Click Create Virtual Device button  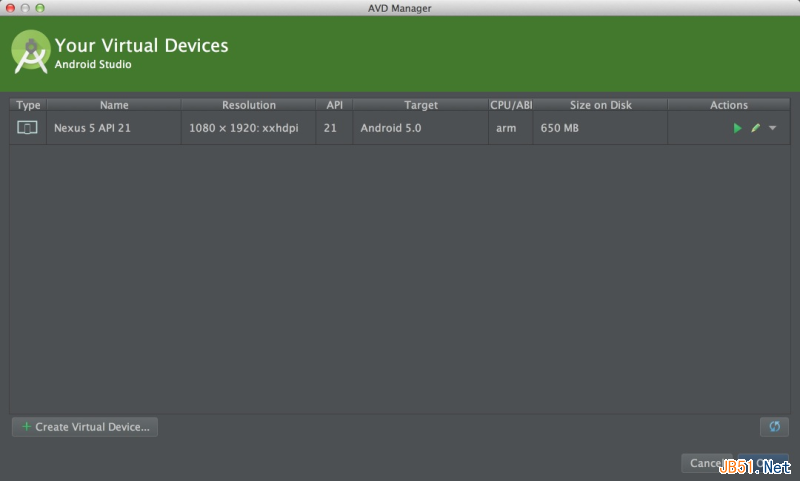(85, 427)
